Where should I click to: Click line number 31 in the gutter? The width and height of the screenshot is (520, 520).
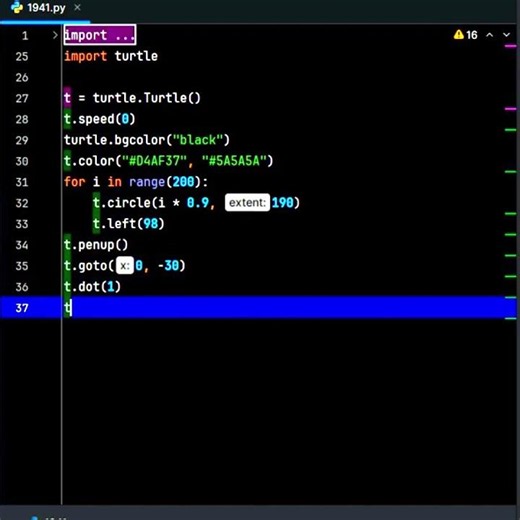tap(22, 182)
